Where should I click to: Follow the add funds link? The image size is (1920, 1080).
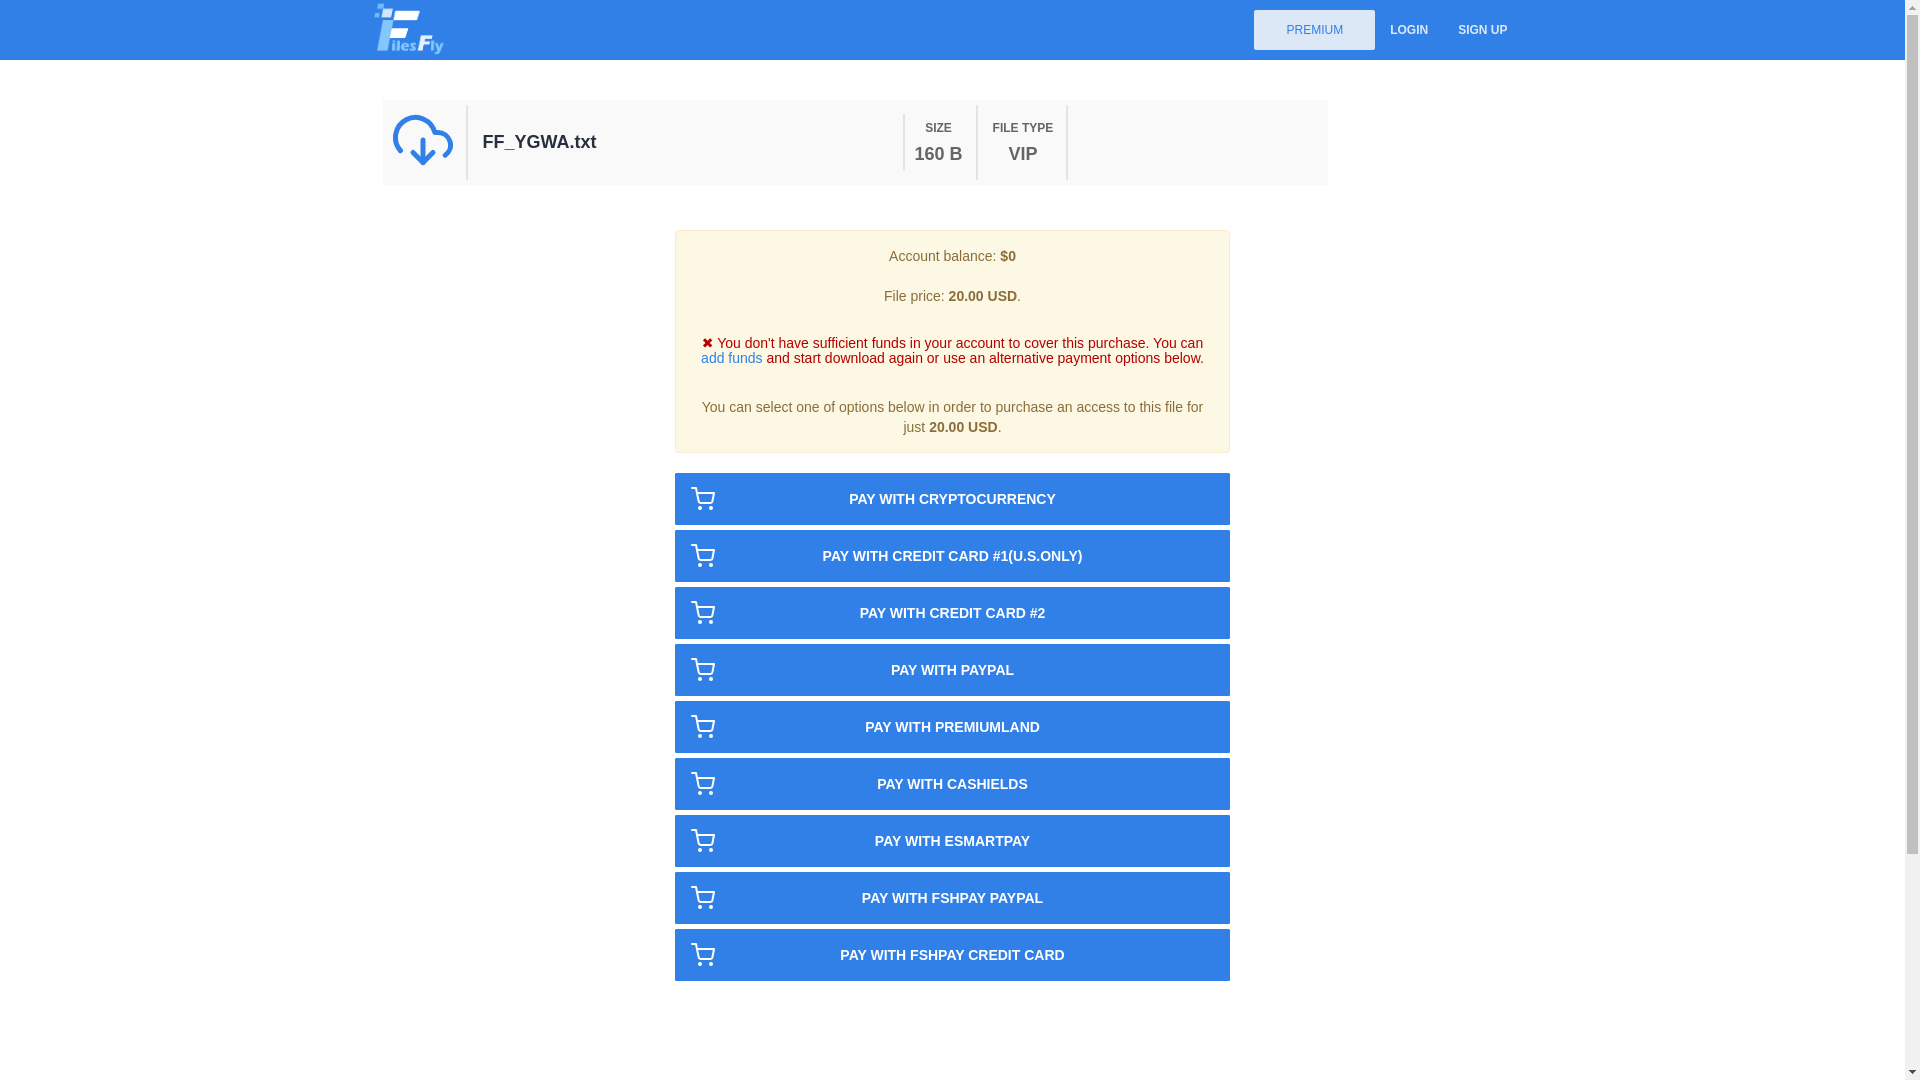(731, 358)
